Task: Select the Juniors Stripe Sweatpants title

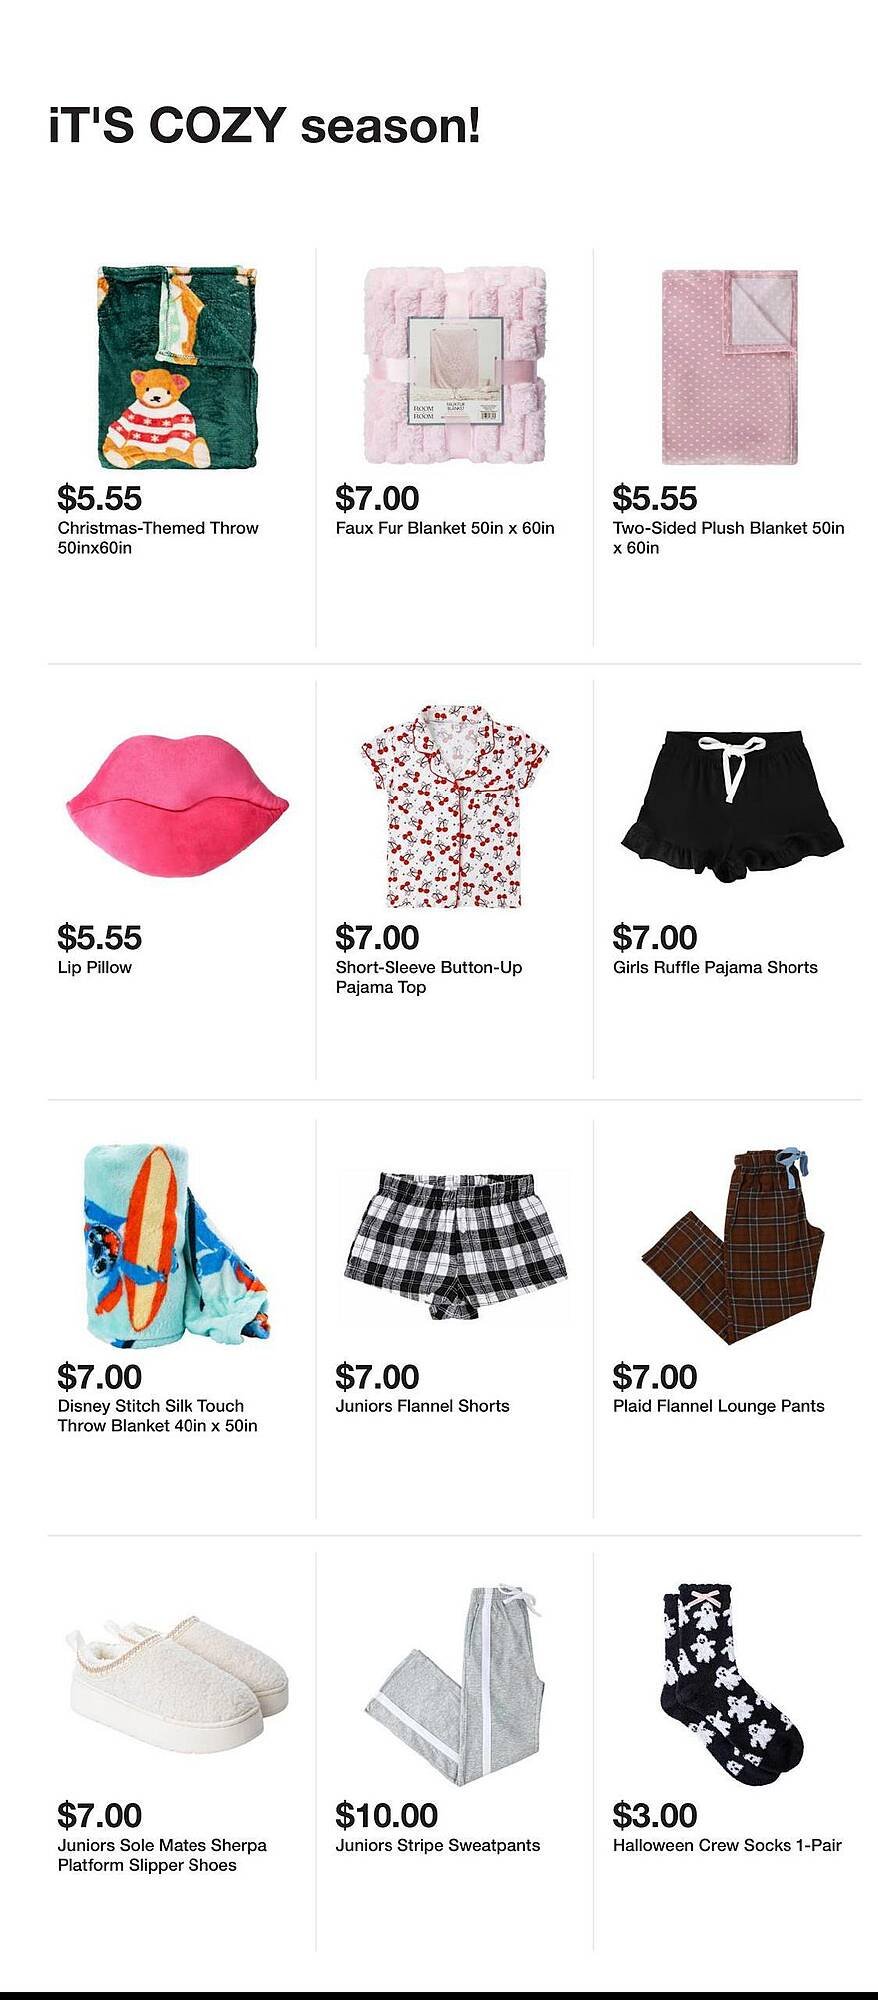Action: [x=438, y=1845]
